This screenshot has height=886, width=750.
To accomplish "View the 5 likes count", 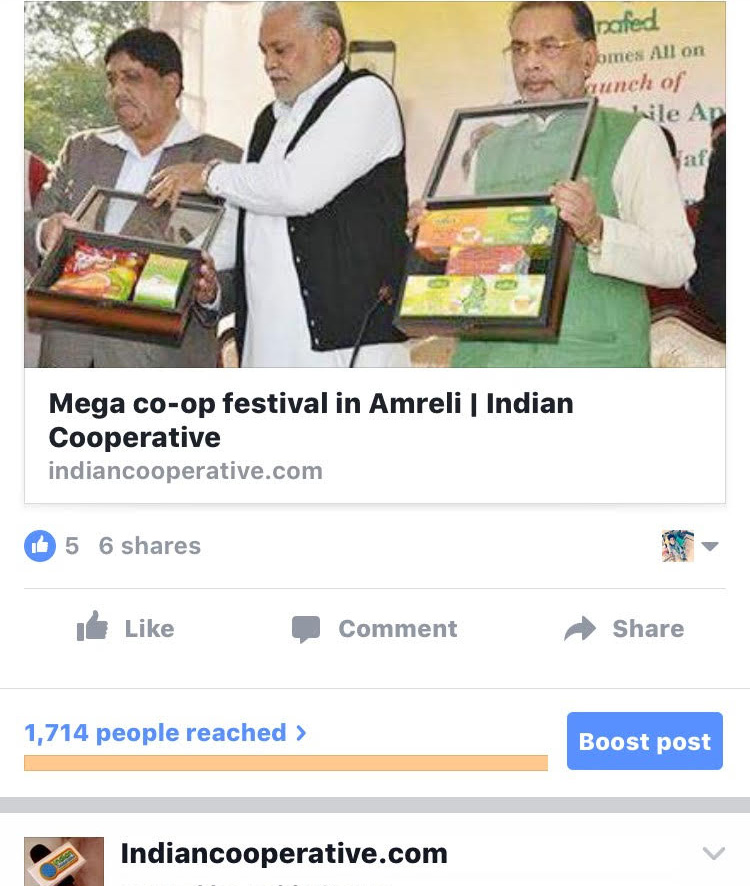I will pyautogui.click(x=72, y=546).
